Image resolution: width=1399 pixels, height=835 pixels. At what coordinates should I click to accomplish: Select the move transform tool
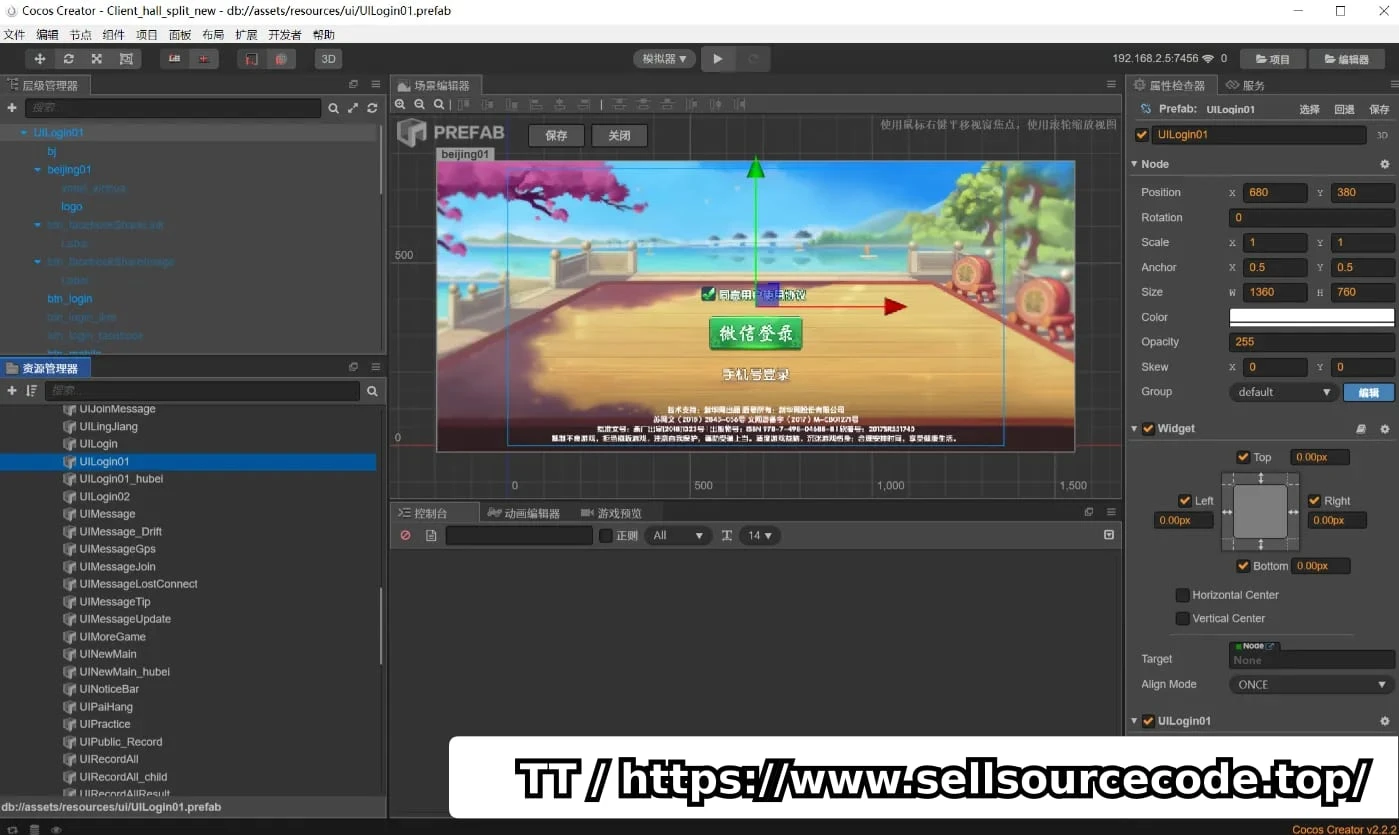pyautogui.click(x=40, y=59)
